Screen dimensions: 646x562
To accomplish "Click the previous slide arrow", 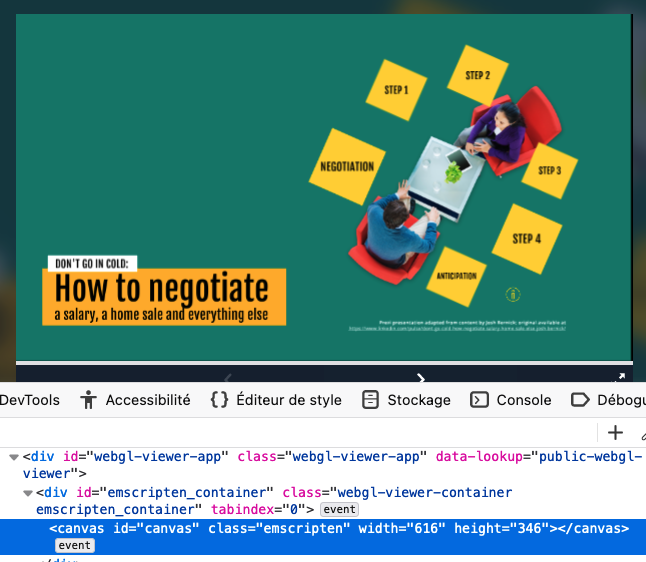I will (227, 378).
